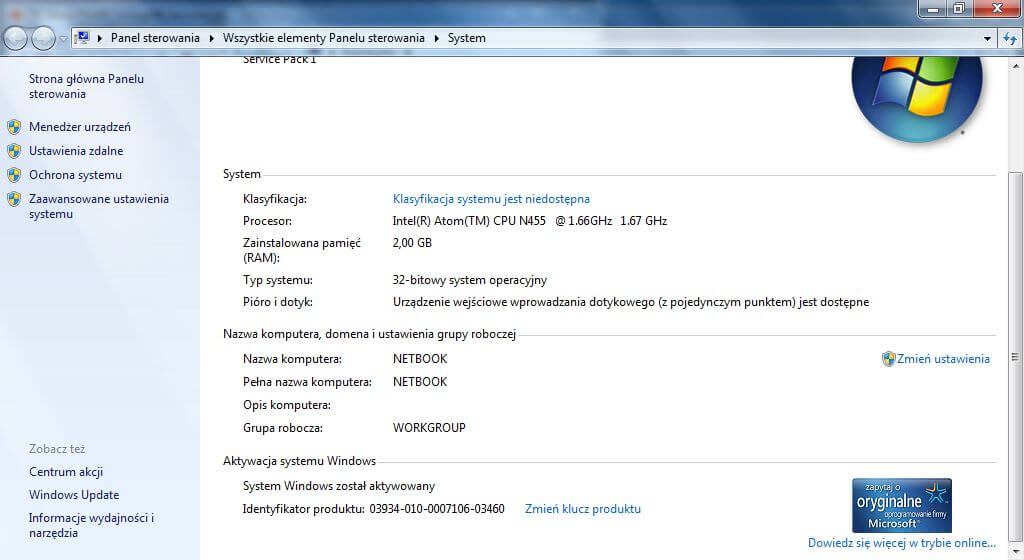Open Strona główna Panelu sterowania link

click(x=86, y=86)
